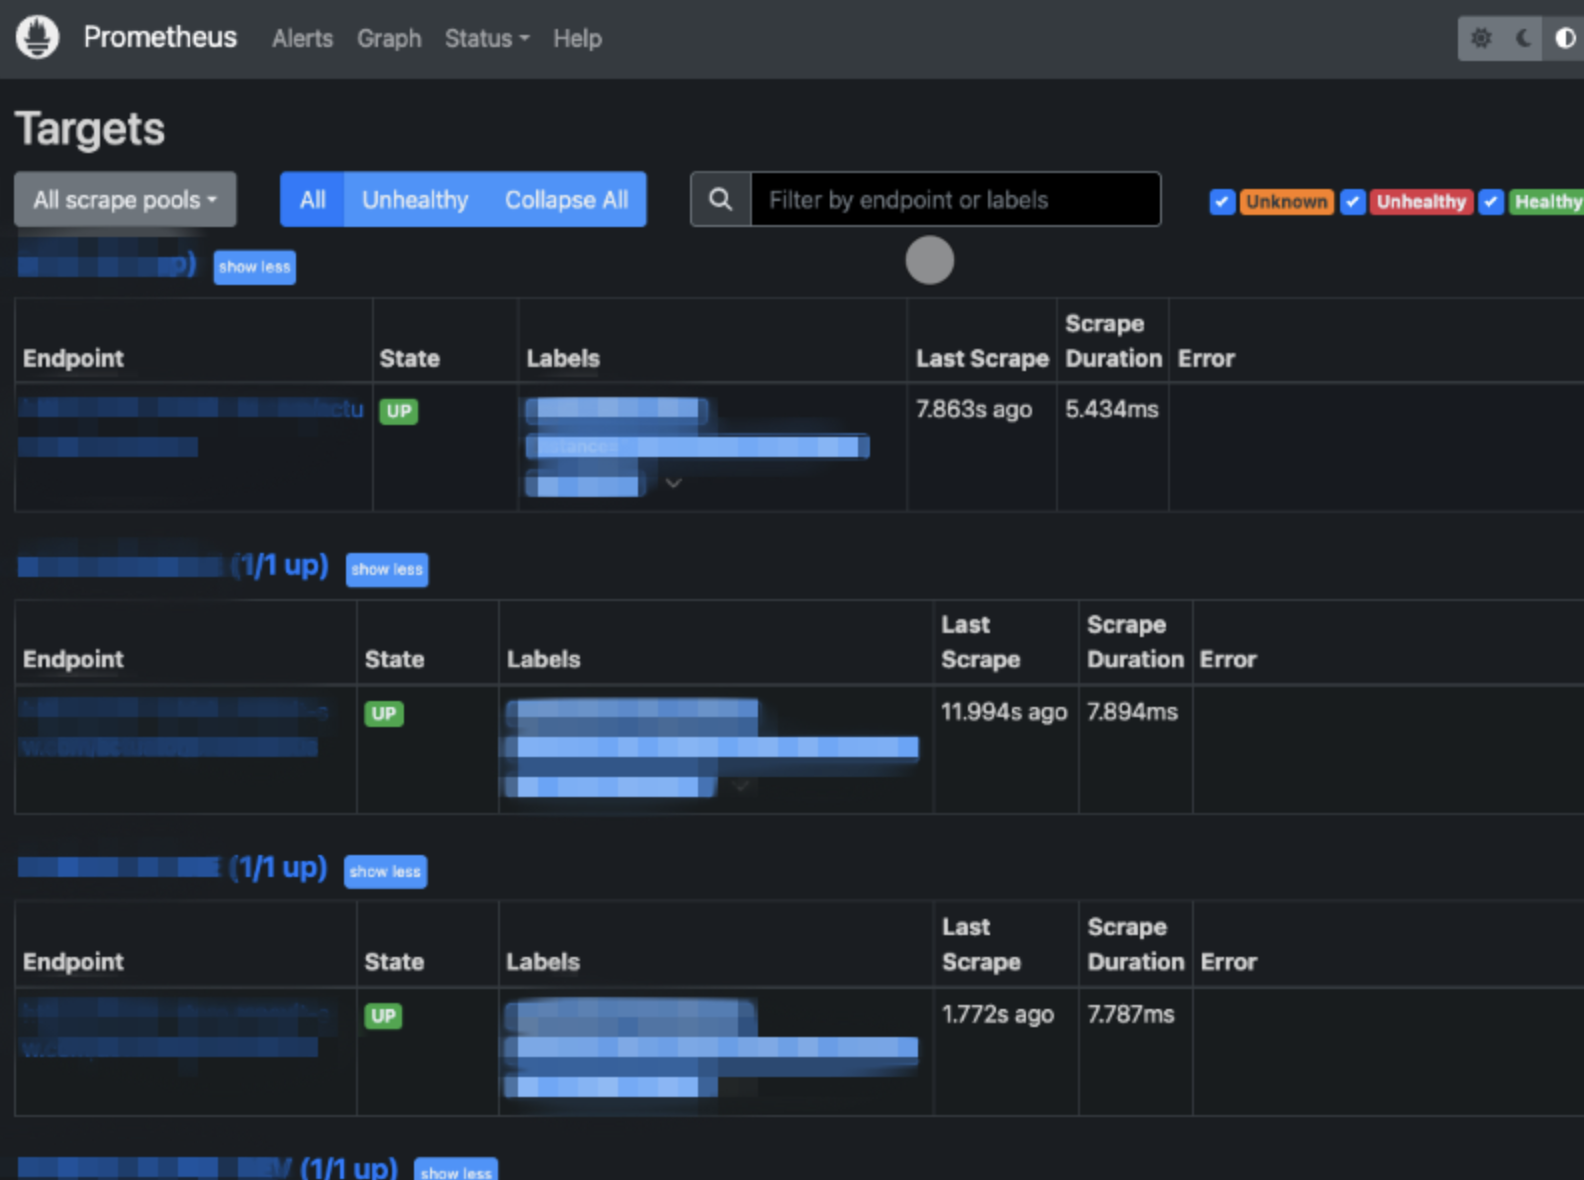This screenshot has height=1180, width=1584.
Task: Click the orange Unknown badge
Action: (1286, 202)
